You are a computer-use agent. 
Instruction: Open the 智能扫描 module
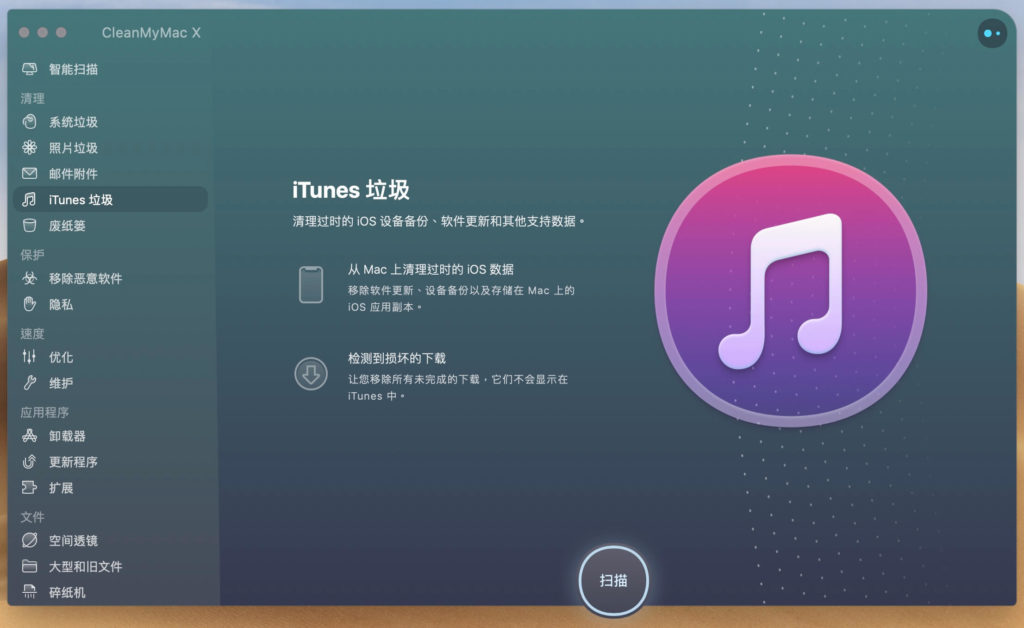[x=73, y=69]
